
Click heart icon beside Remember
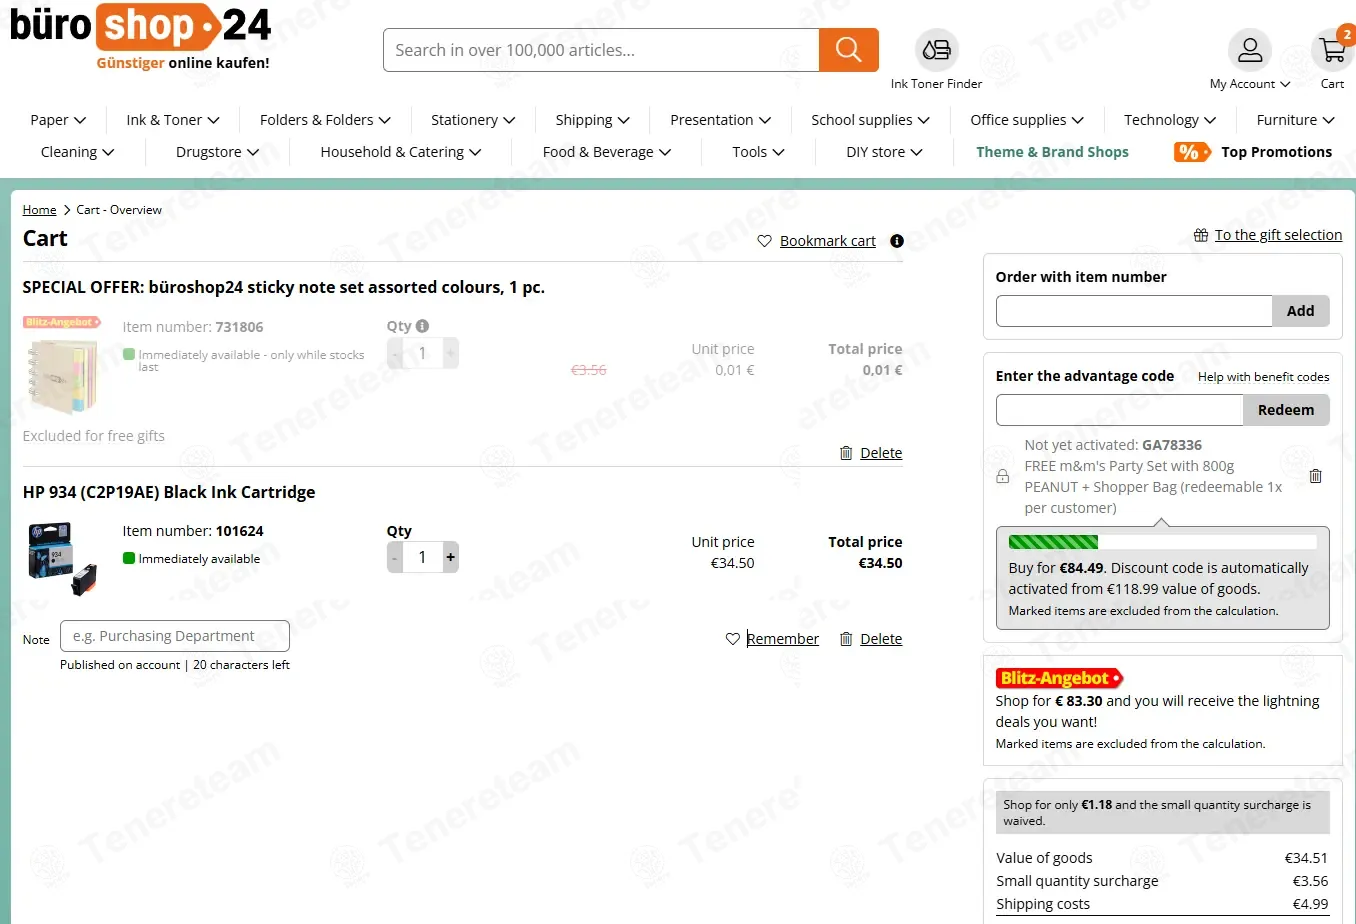(x=733, y=639)
